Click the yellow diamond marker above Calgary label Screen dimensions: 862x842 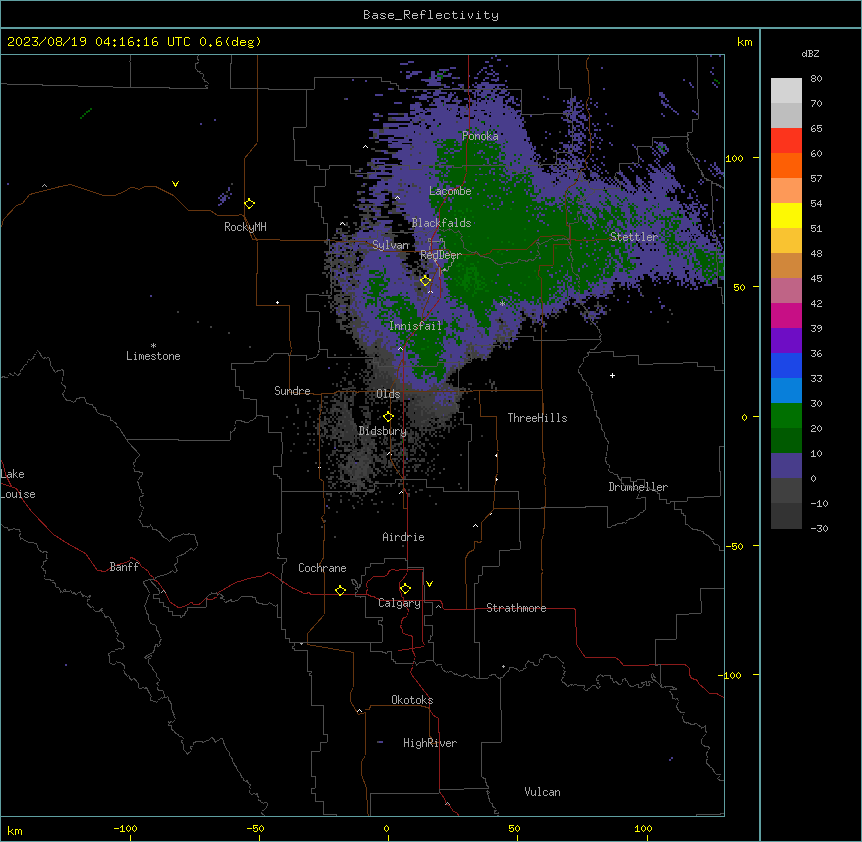[x=405, y=589]
